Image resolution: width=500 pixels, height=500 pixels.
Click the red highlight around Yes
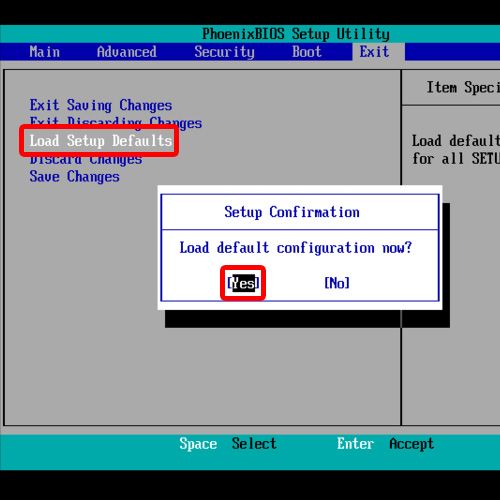243,283
